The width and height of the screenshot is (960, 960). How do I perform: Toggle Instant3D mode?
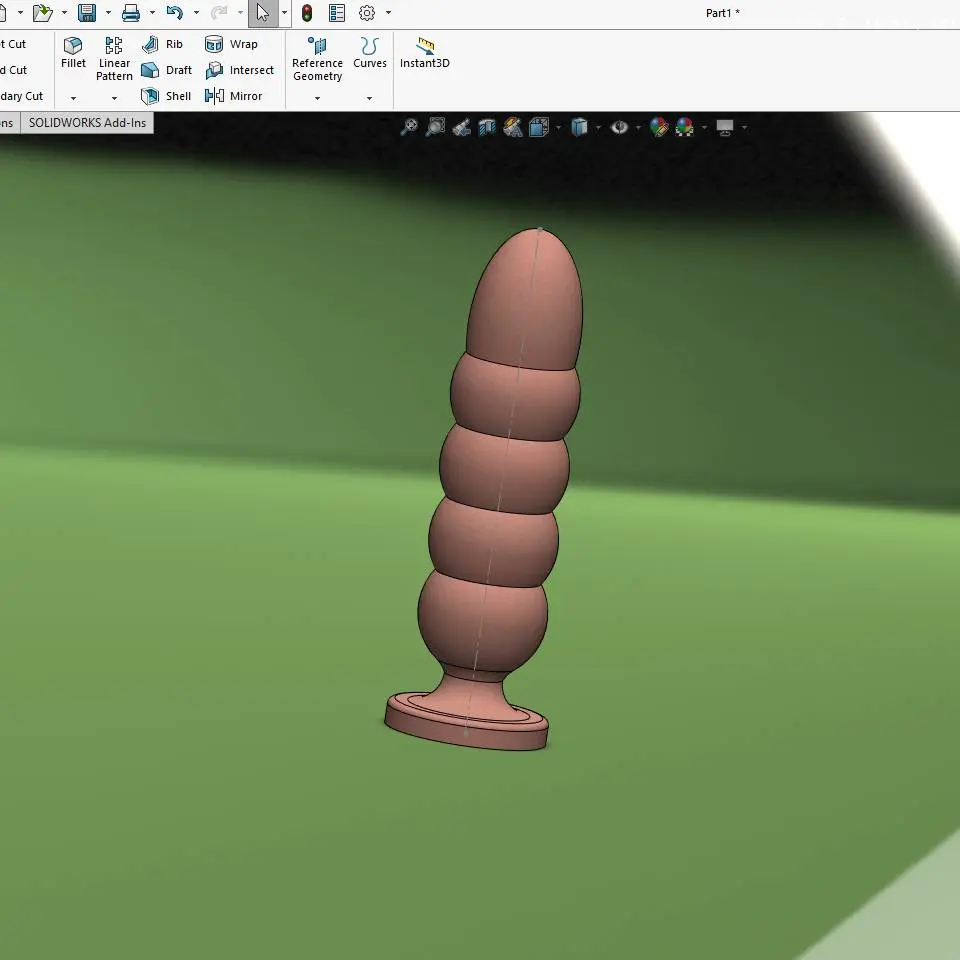tap(424, 53)
